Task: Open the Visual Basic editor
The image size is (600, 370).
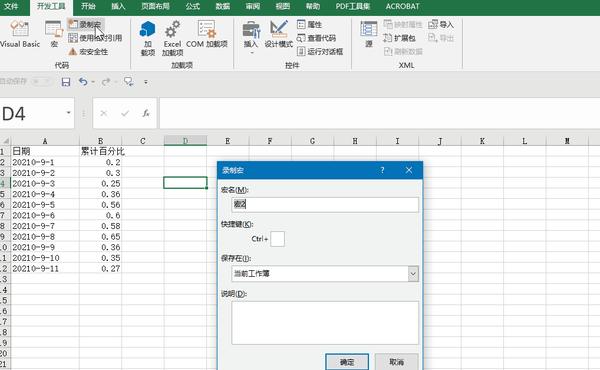Action: (20, 34)
